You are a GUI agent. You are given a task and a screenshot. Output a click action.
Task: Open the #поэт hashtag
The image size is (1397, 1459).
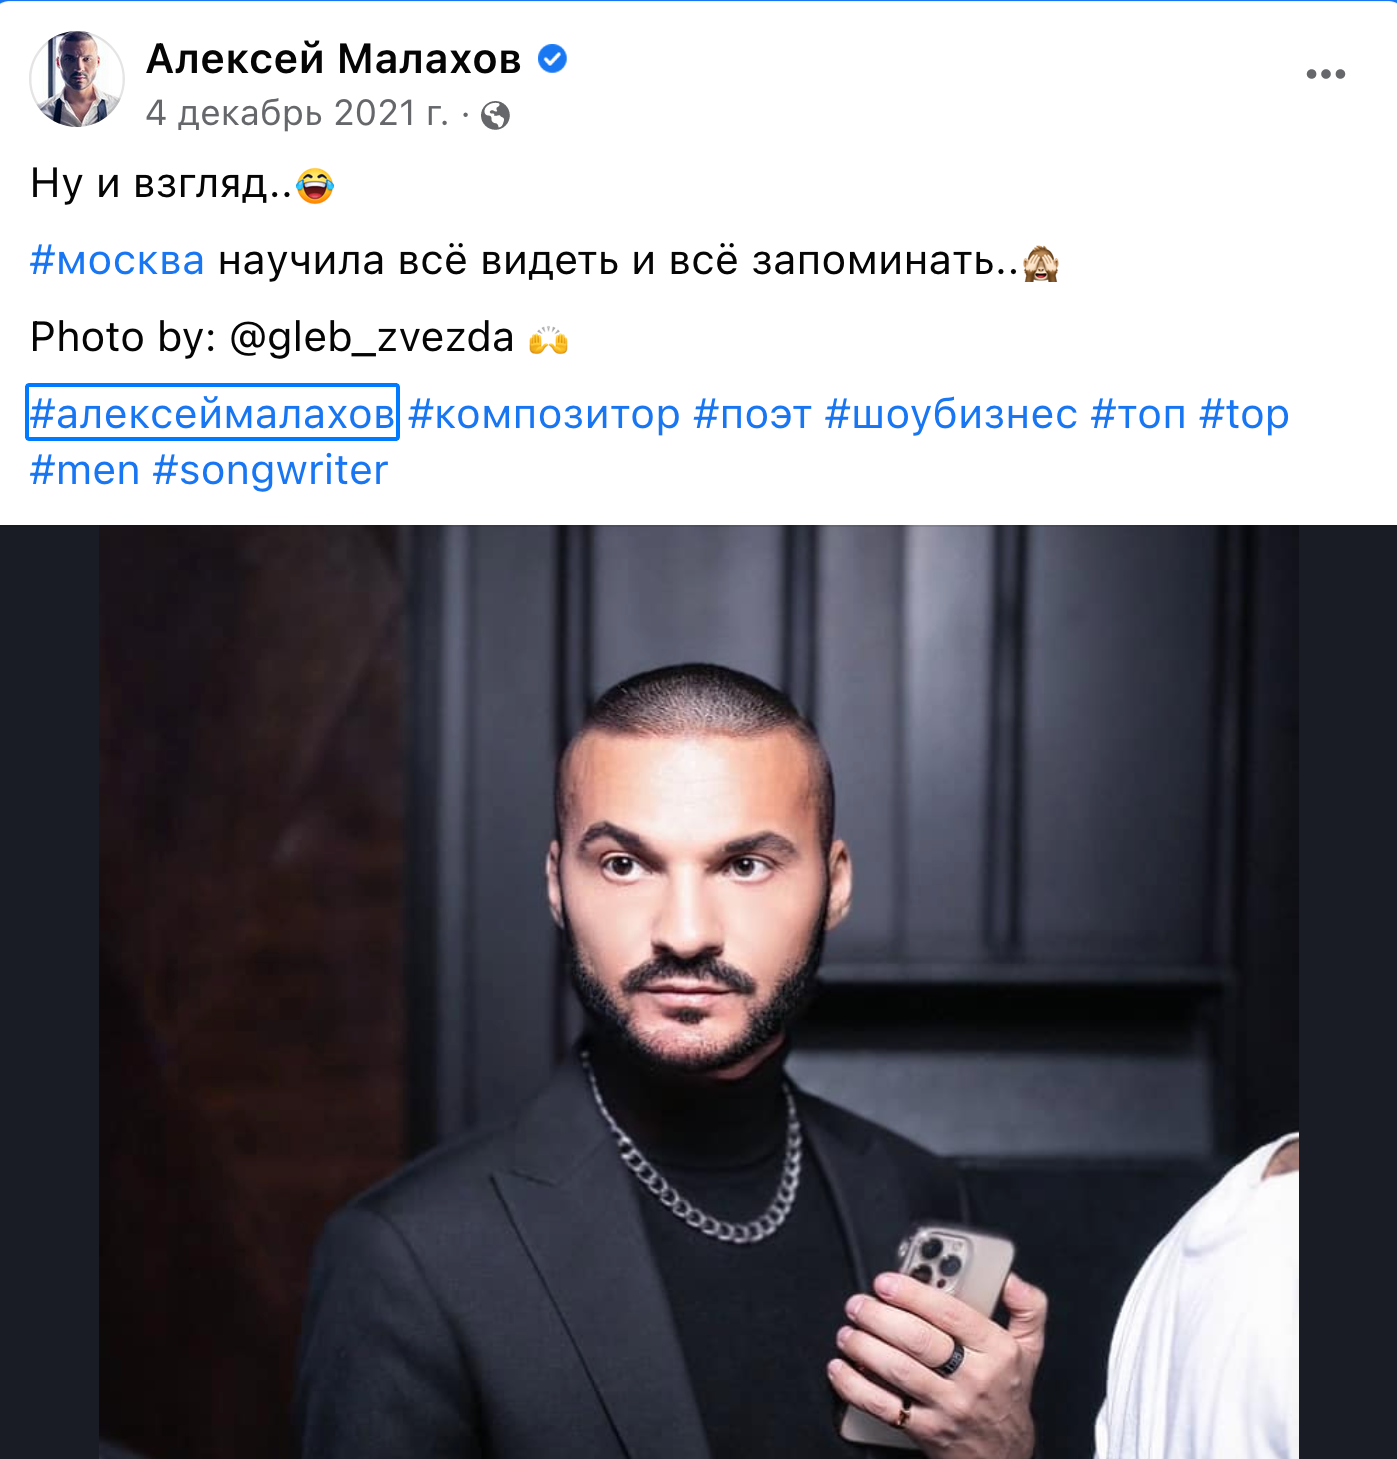[752, 414]
